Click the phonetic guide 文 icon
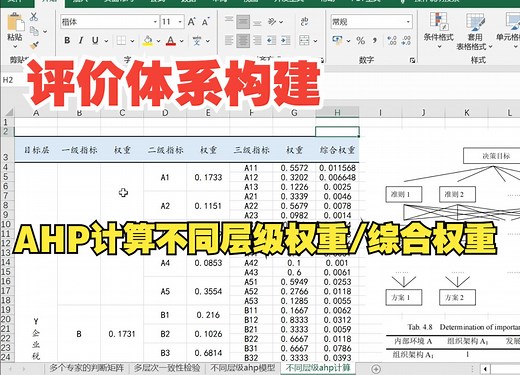 point(197,41)
